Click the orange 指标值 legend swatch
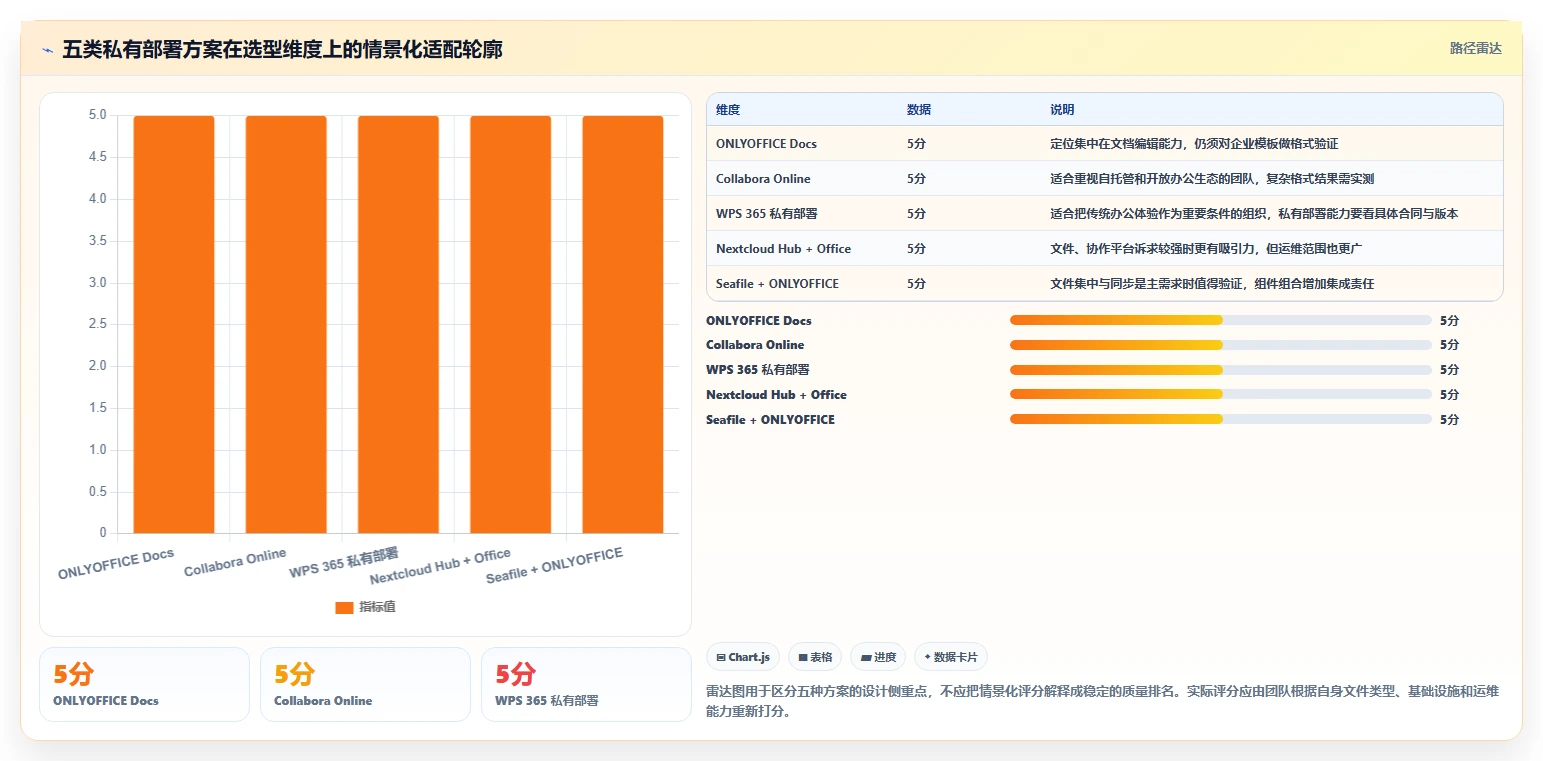This screenshot has height=761, width=1543. (344, 607)
